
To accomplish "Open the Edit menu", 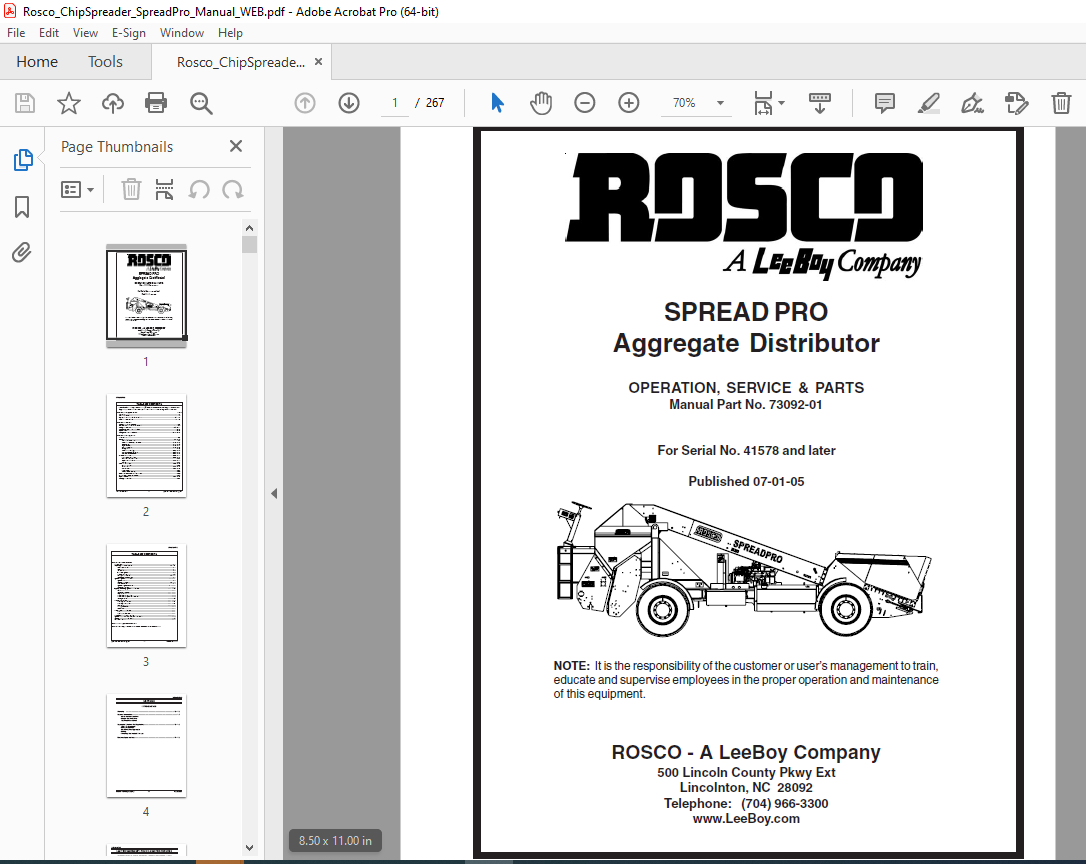I will point(48,33).
